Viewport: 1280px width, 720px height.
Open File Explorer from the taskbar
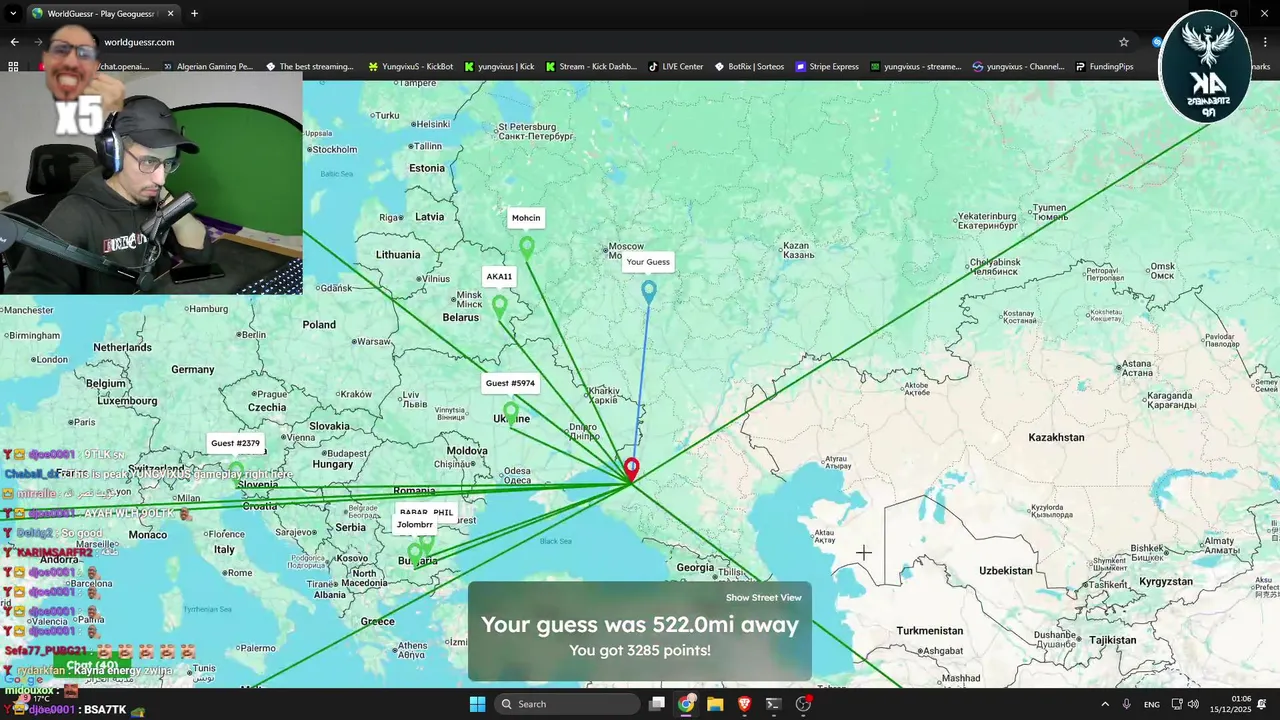click(715, 704)
